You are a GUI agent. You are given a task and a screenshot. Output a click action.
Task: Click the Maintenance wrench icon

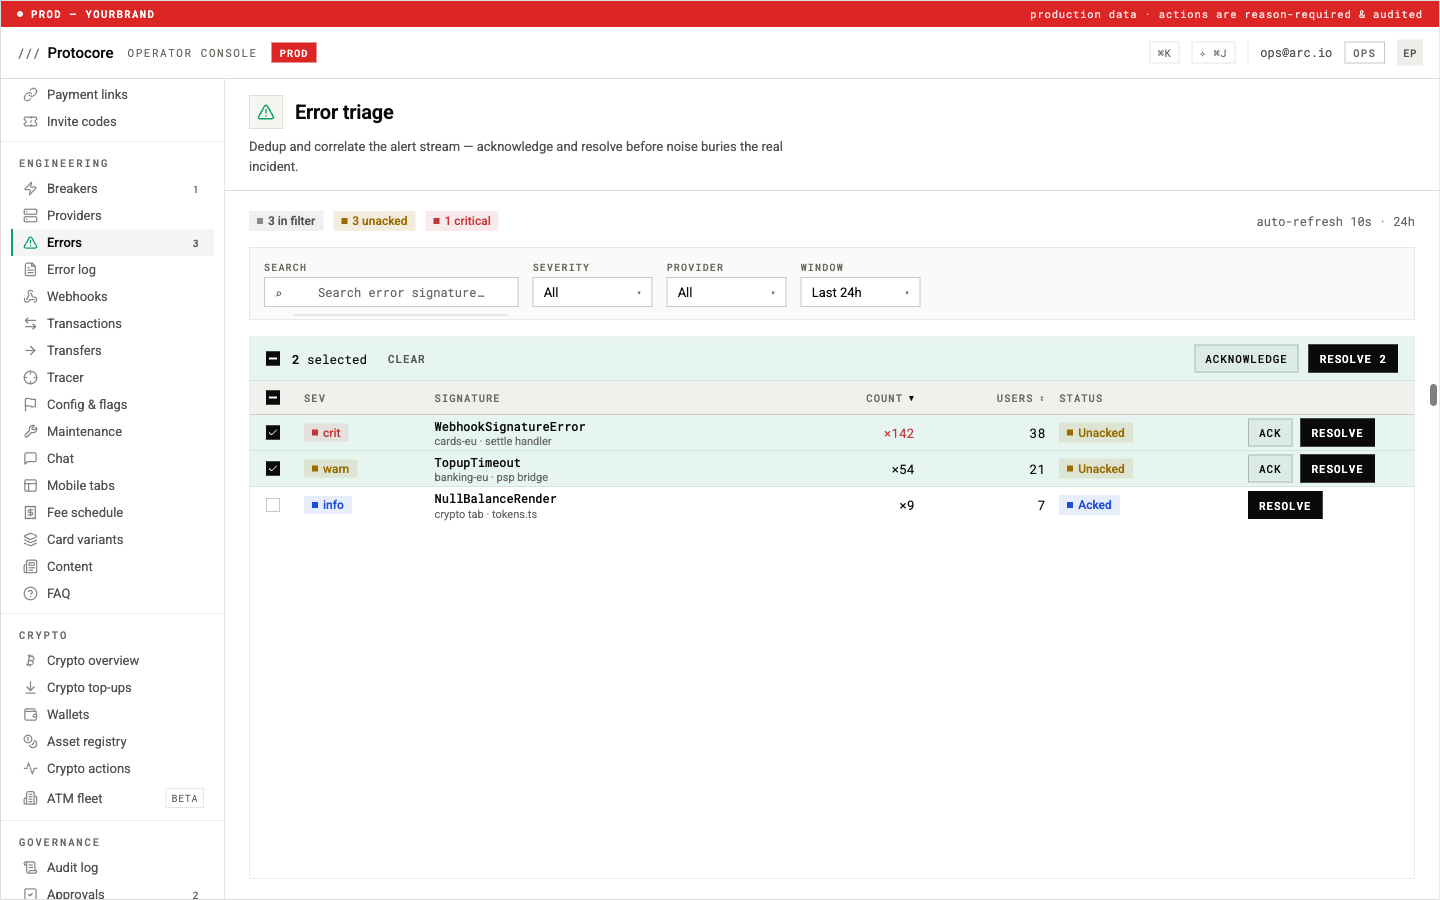pos(31,432)
